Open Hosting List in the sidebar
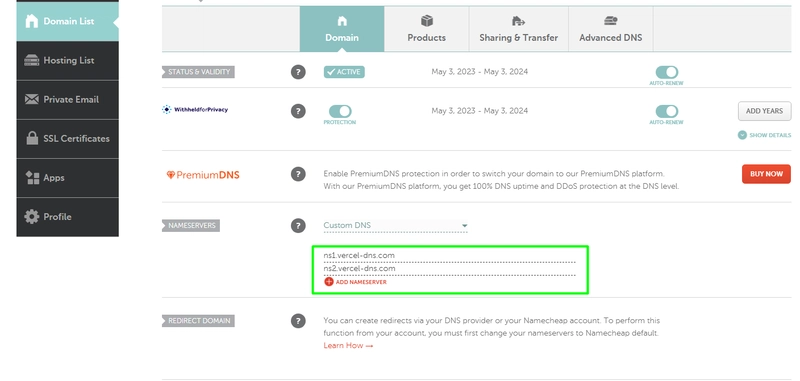The width and height of the screenshot is (800, 381). pyautogui.click(x=67, y=61)
